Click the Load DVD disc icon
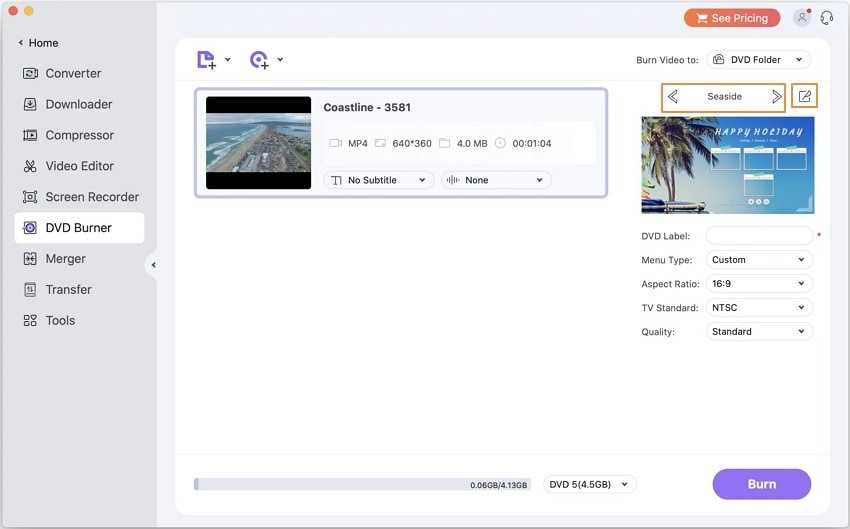The image size is (850, 529). 259,60
